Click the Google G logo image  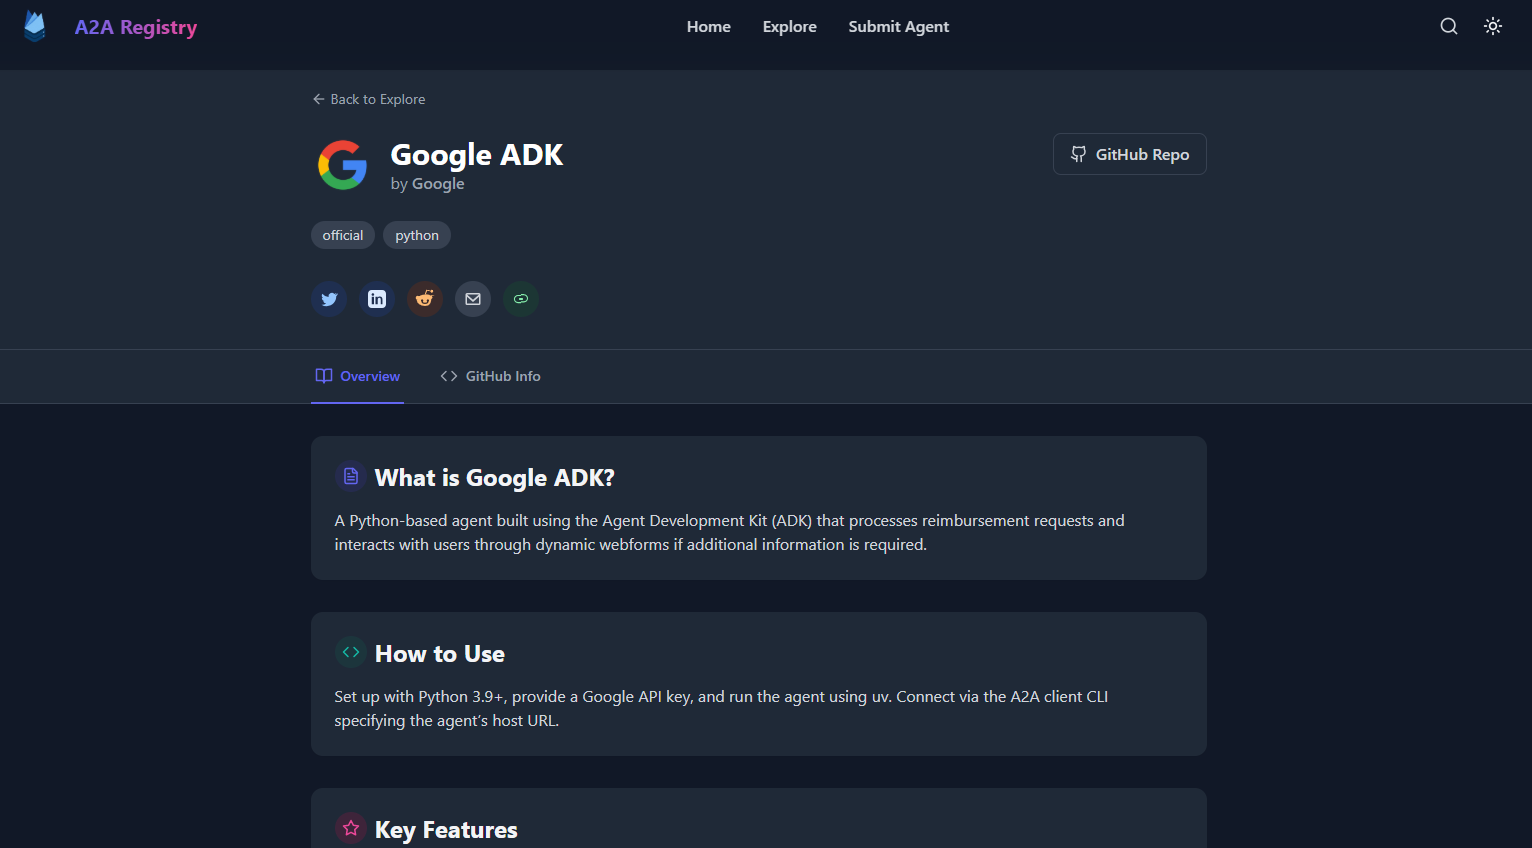coord(343,165)
